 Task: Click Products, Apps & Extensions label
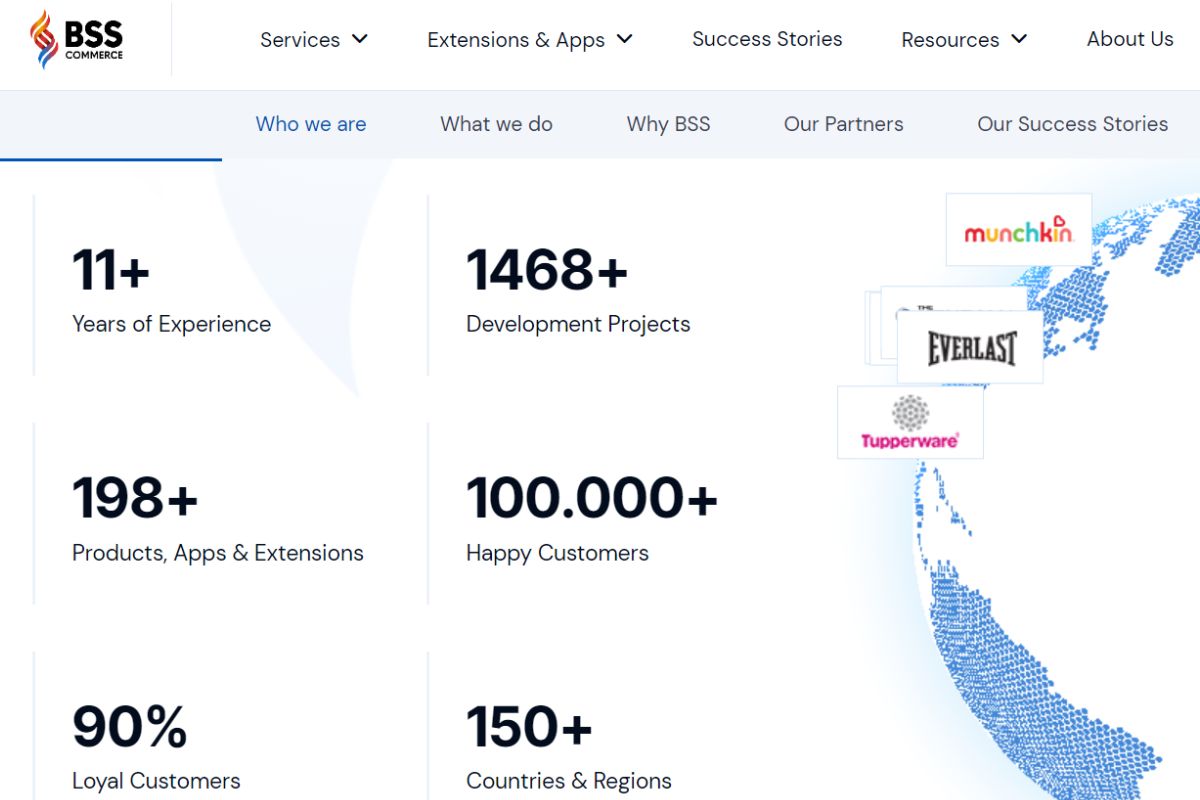coord(218,553)
